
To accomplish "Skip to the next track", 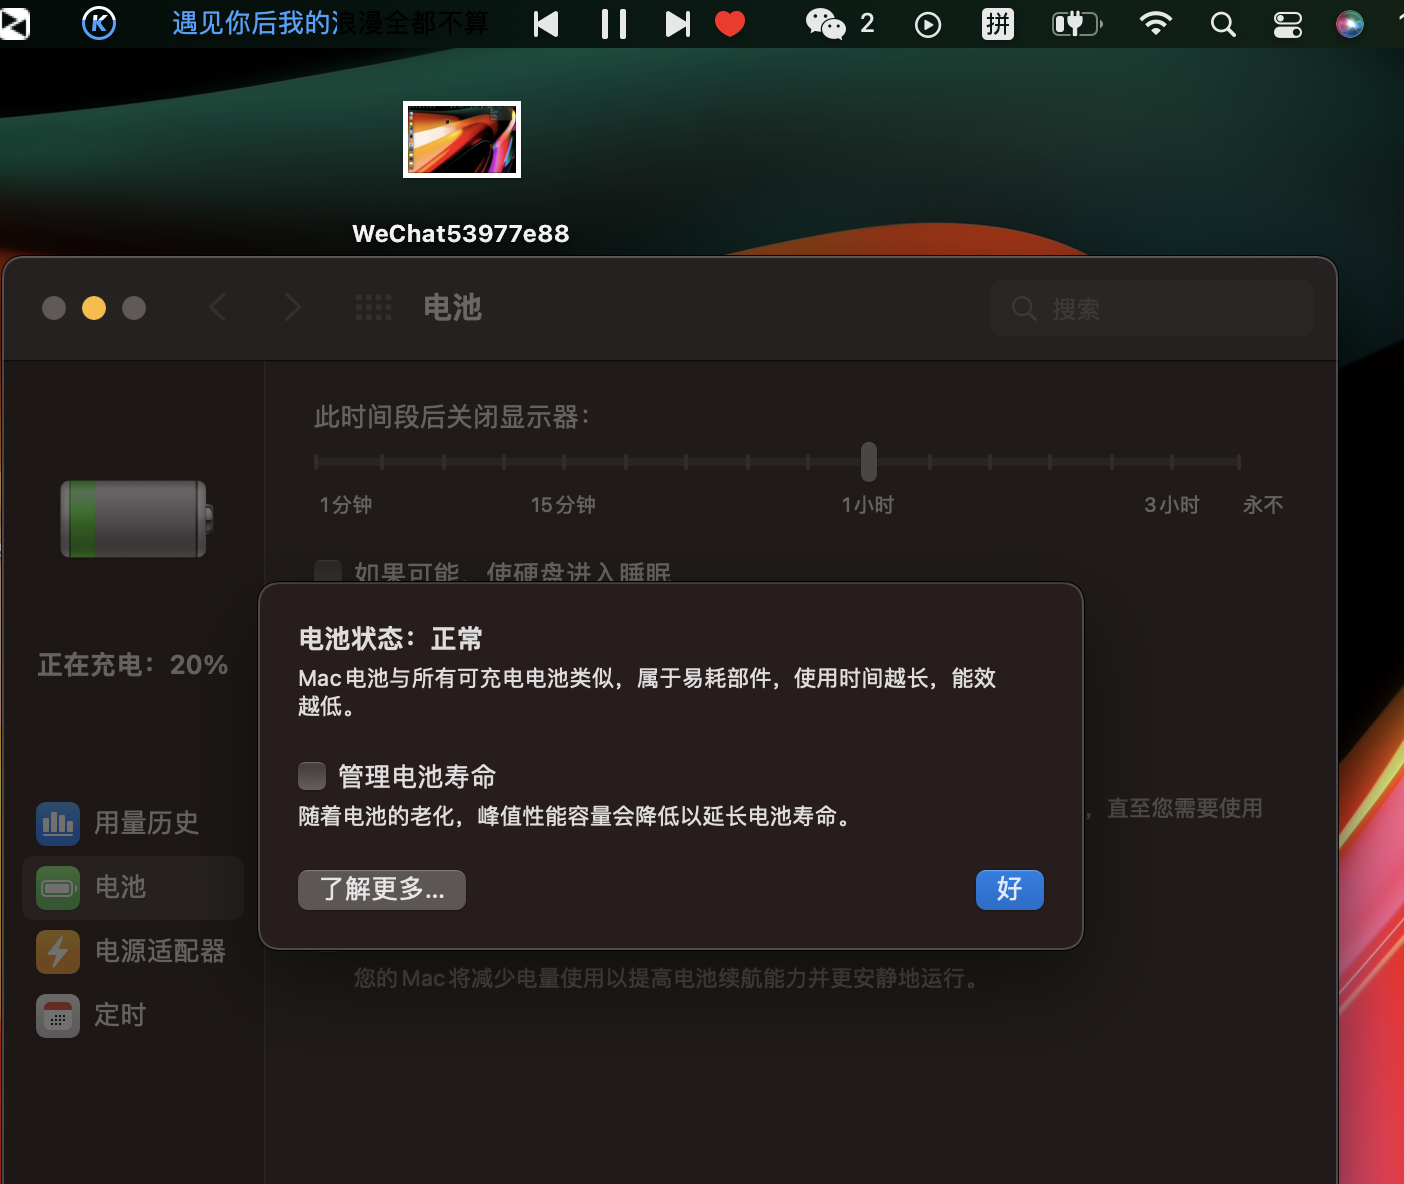I will [x=677, y=24].
